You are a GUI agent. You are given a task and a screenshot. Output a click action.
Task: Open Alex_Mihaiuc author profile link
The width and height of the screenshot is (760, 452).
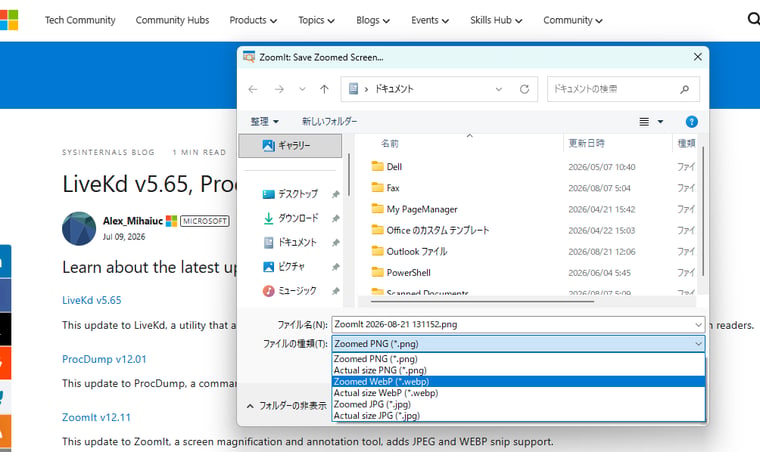click(132, 221)
